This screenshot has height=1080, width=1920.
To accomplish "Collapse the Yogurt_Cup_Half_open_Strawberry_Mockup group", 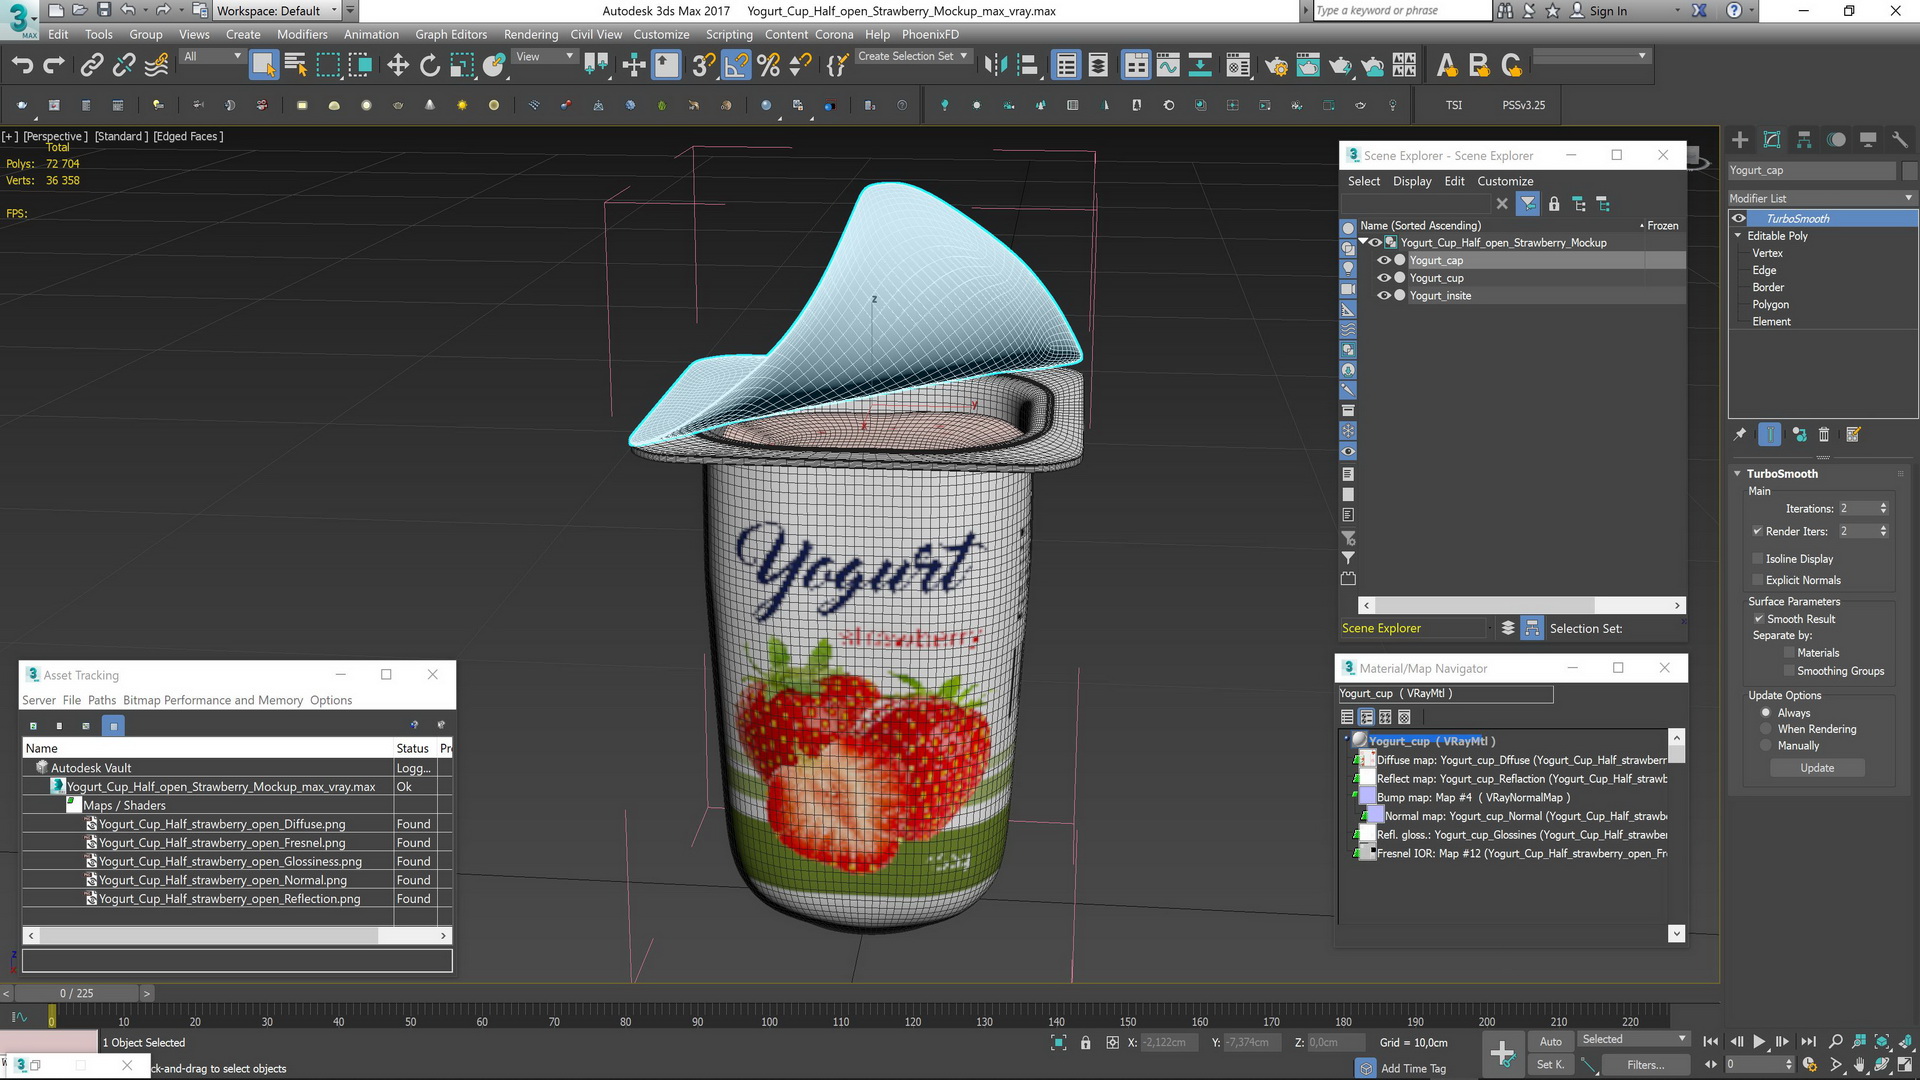I will (x=1363, y=242).
